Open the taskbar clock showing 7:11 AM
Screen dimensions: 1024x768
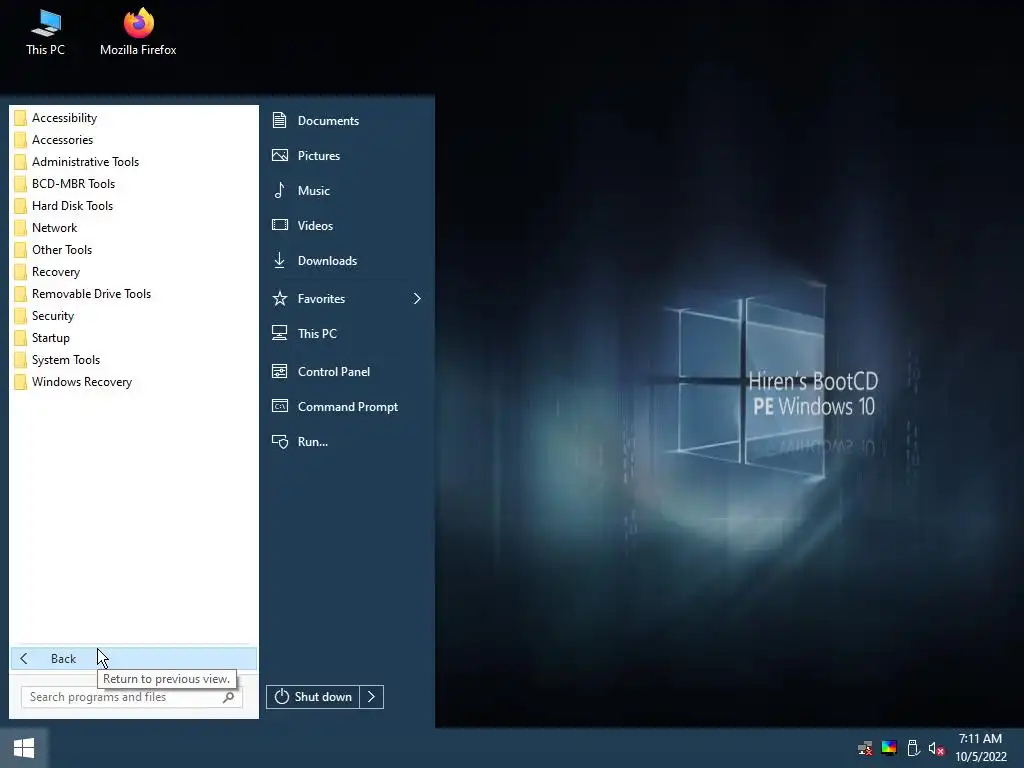pyautogui.click(x=981, y=748)
